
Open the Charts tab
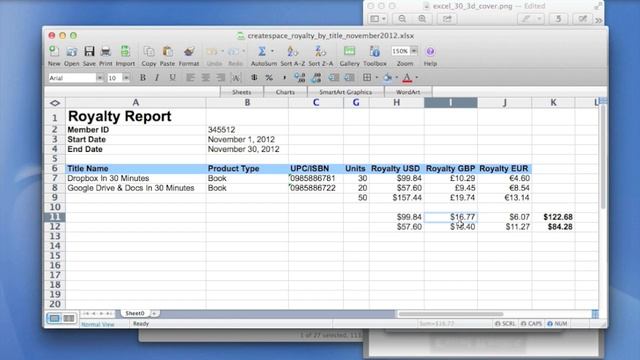pos(285,92)
